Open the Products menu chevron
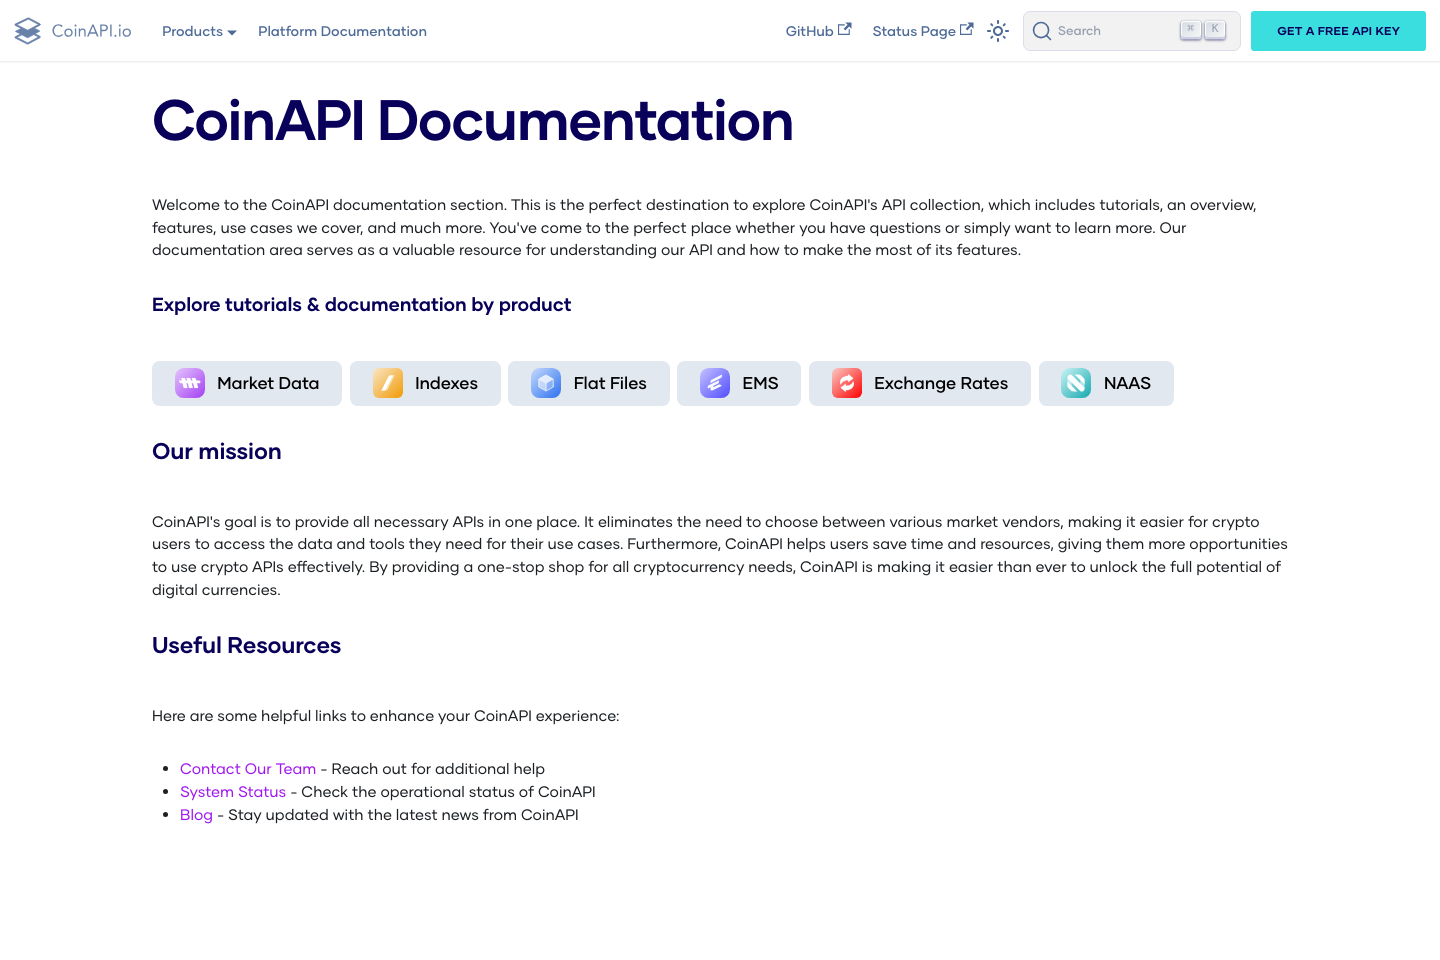Screen dimensions: 1440x960 click(x=232, y=33)
